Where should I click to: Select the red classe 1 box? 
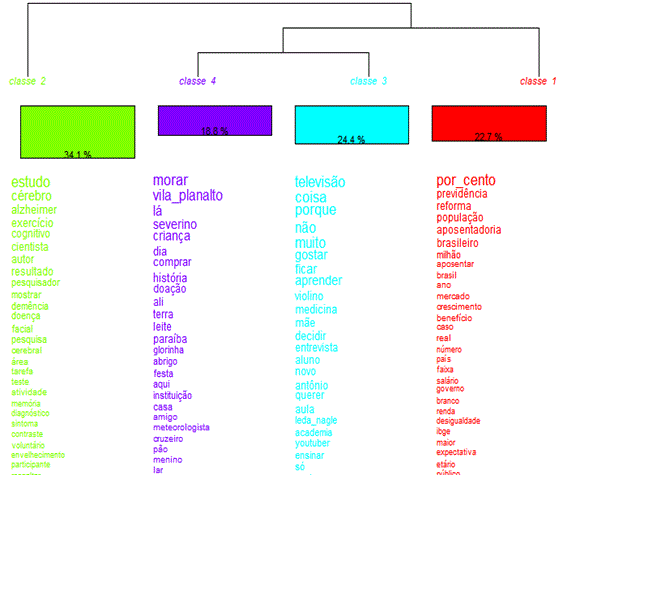click(488, 123)
